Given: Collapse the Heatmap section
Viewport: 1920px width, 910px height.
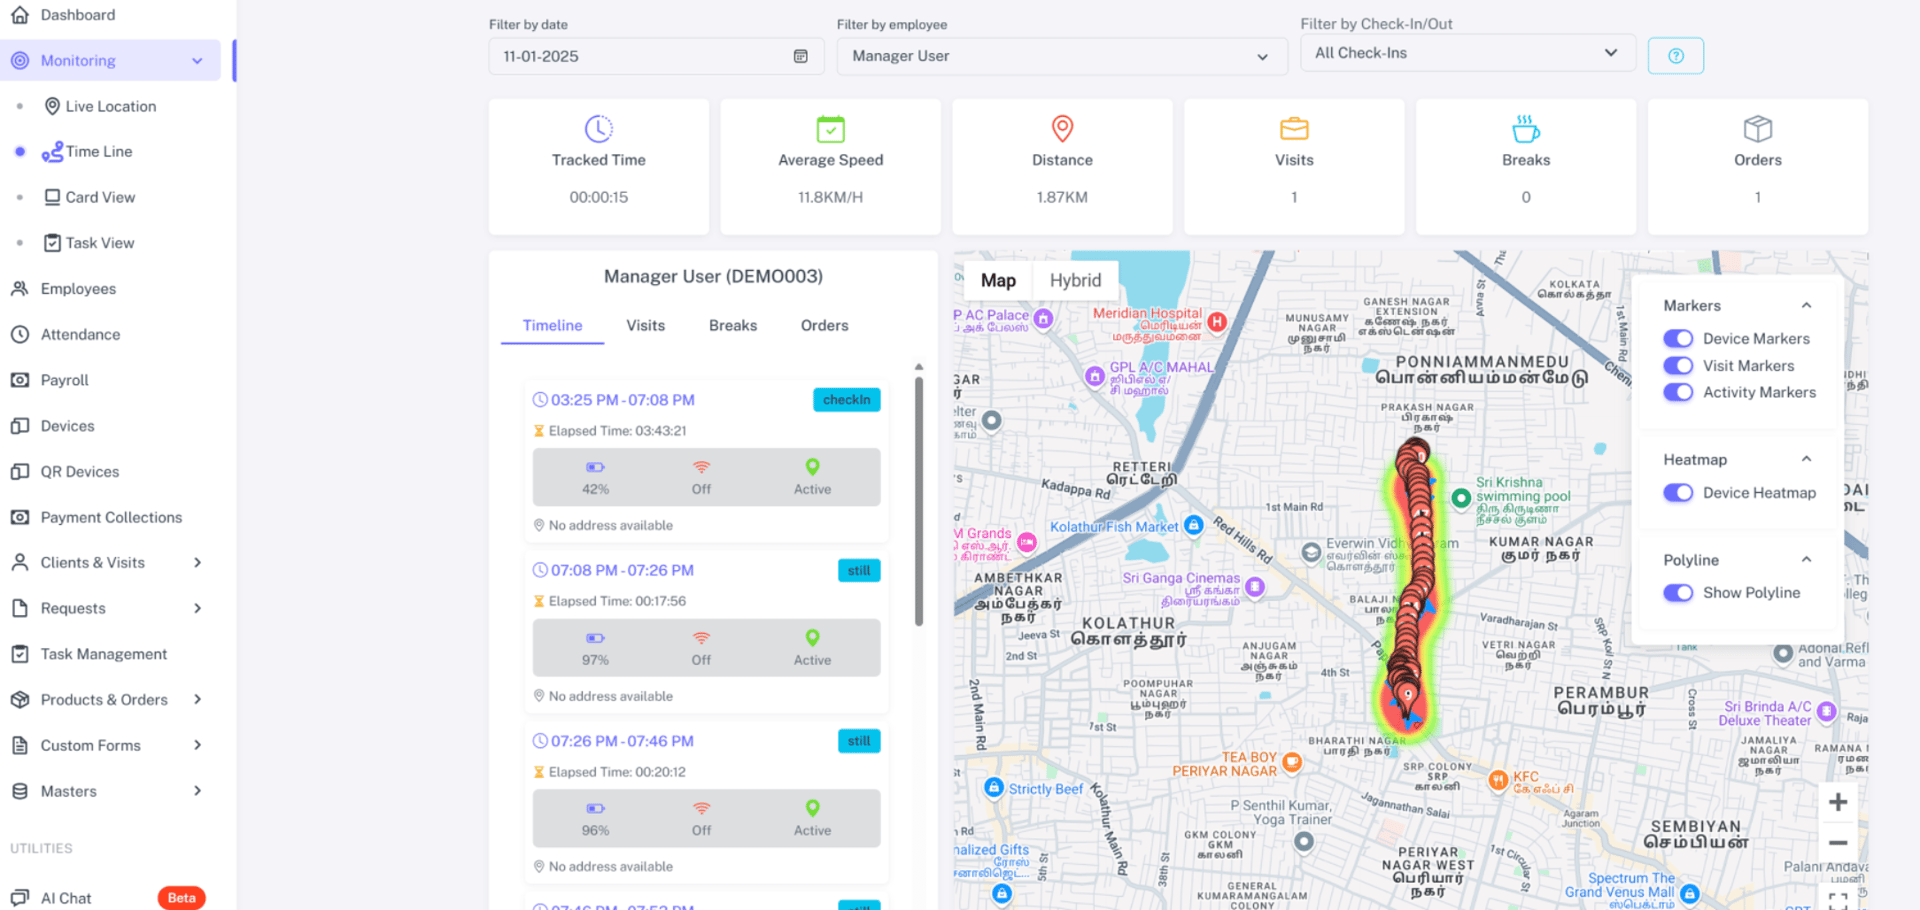Looking at the screenshot, I should click(x=1806, y=459).
